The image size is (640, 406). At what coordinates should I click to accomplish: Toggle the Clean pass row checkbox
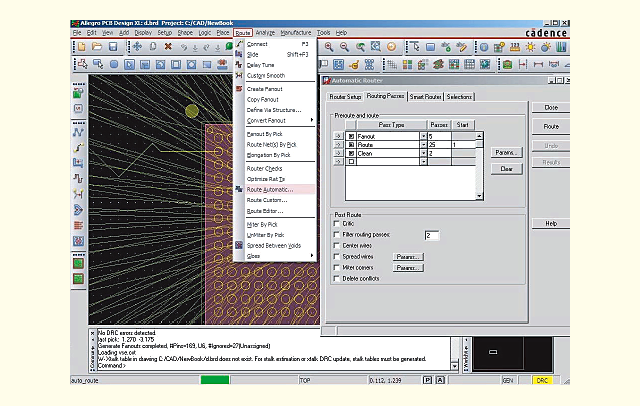(351, 153)
